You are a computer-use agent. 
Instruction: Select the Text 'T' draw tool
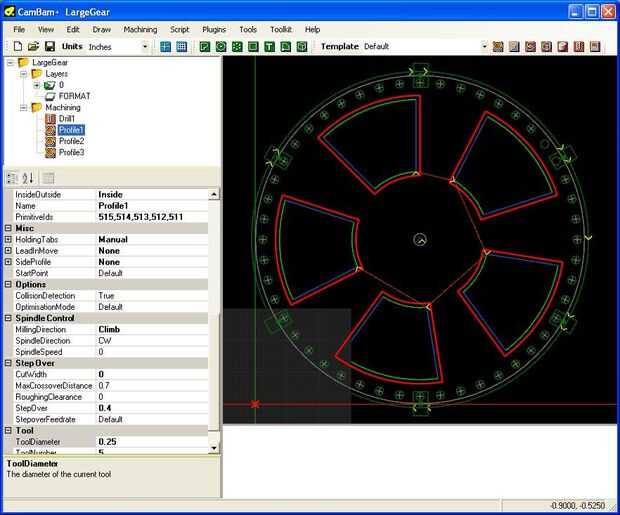(270, 47)
